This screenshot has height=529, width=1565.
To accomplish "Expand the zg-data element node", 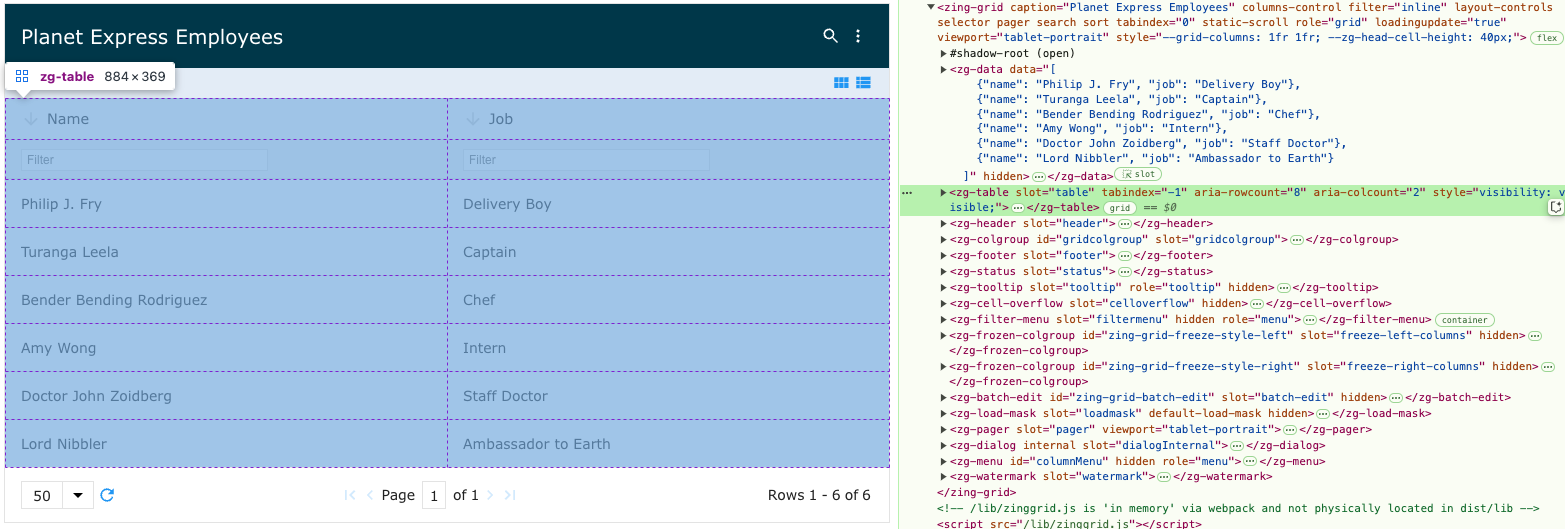I will (944, 69).
